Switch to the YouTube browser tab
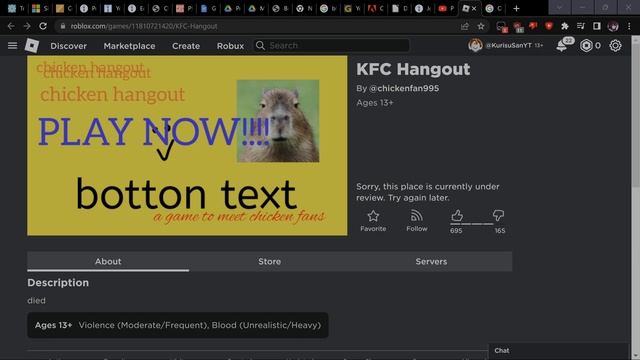Screen dimensions: 640x360 coord(445,8)
